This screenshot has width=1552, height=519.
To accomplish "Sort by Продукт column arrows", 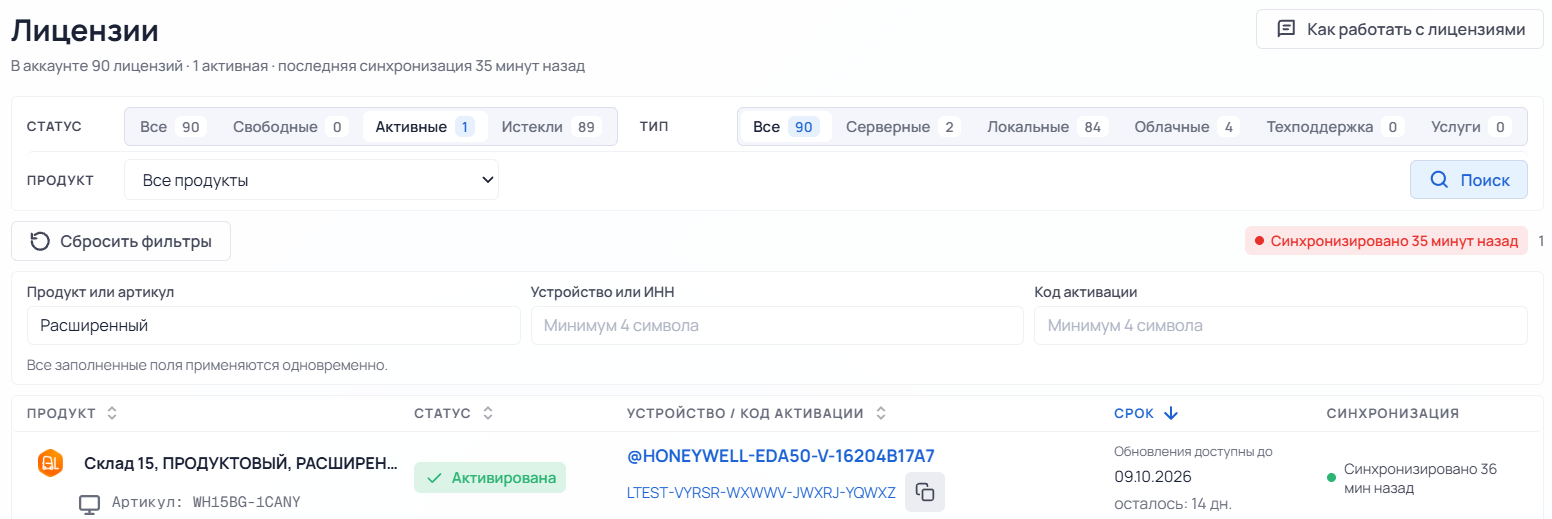I will (x=112, y=413).
